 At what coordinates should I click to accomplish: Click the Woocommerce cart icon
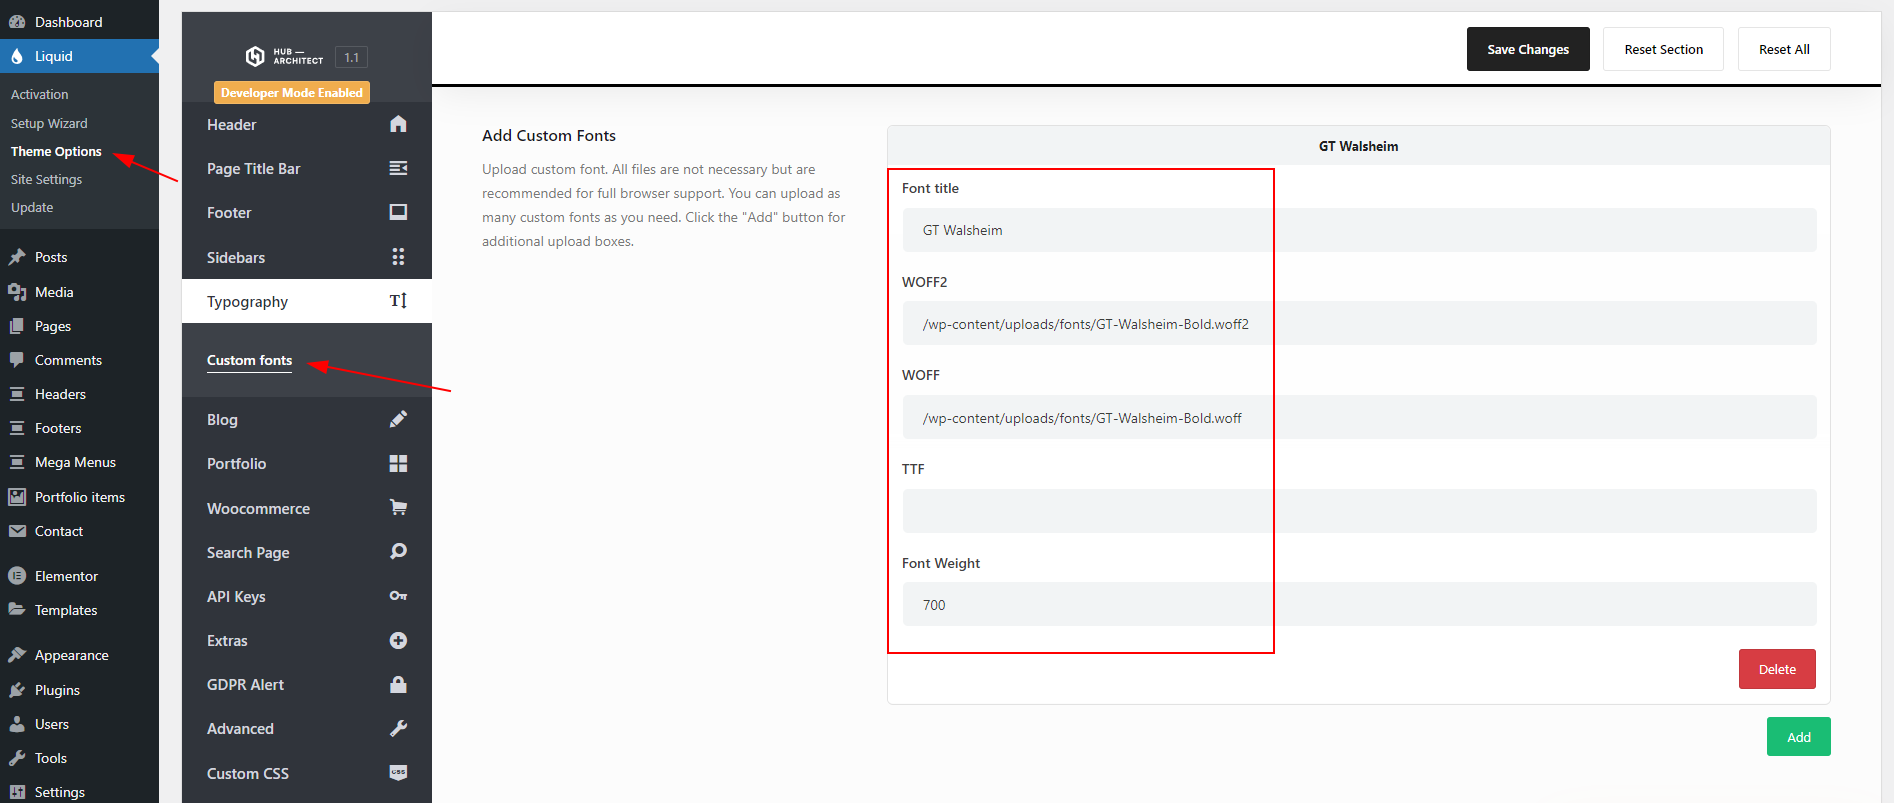pos(398,508)
